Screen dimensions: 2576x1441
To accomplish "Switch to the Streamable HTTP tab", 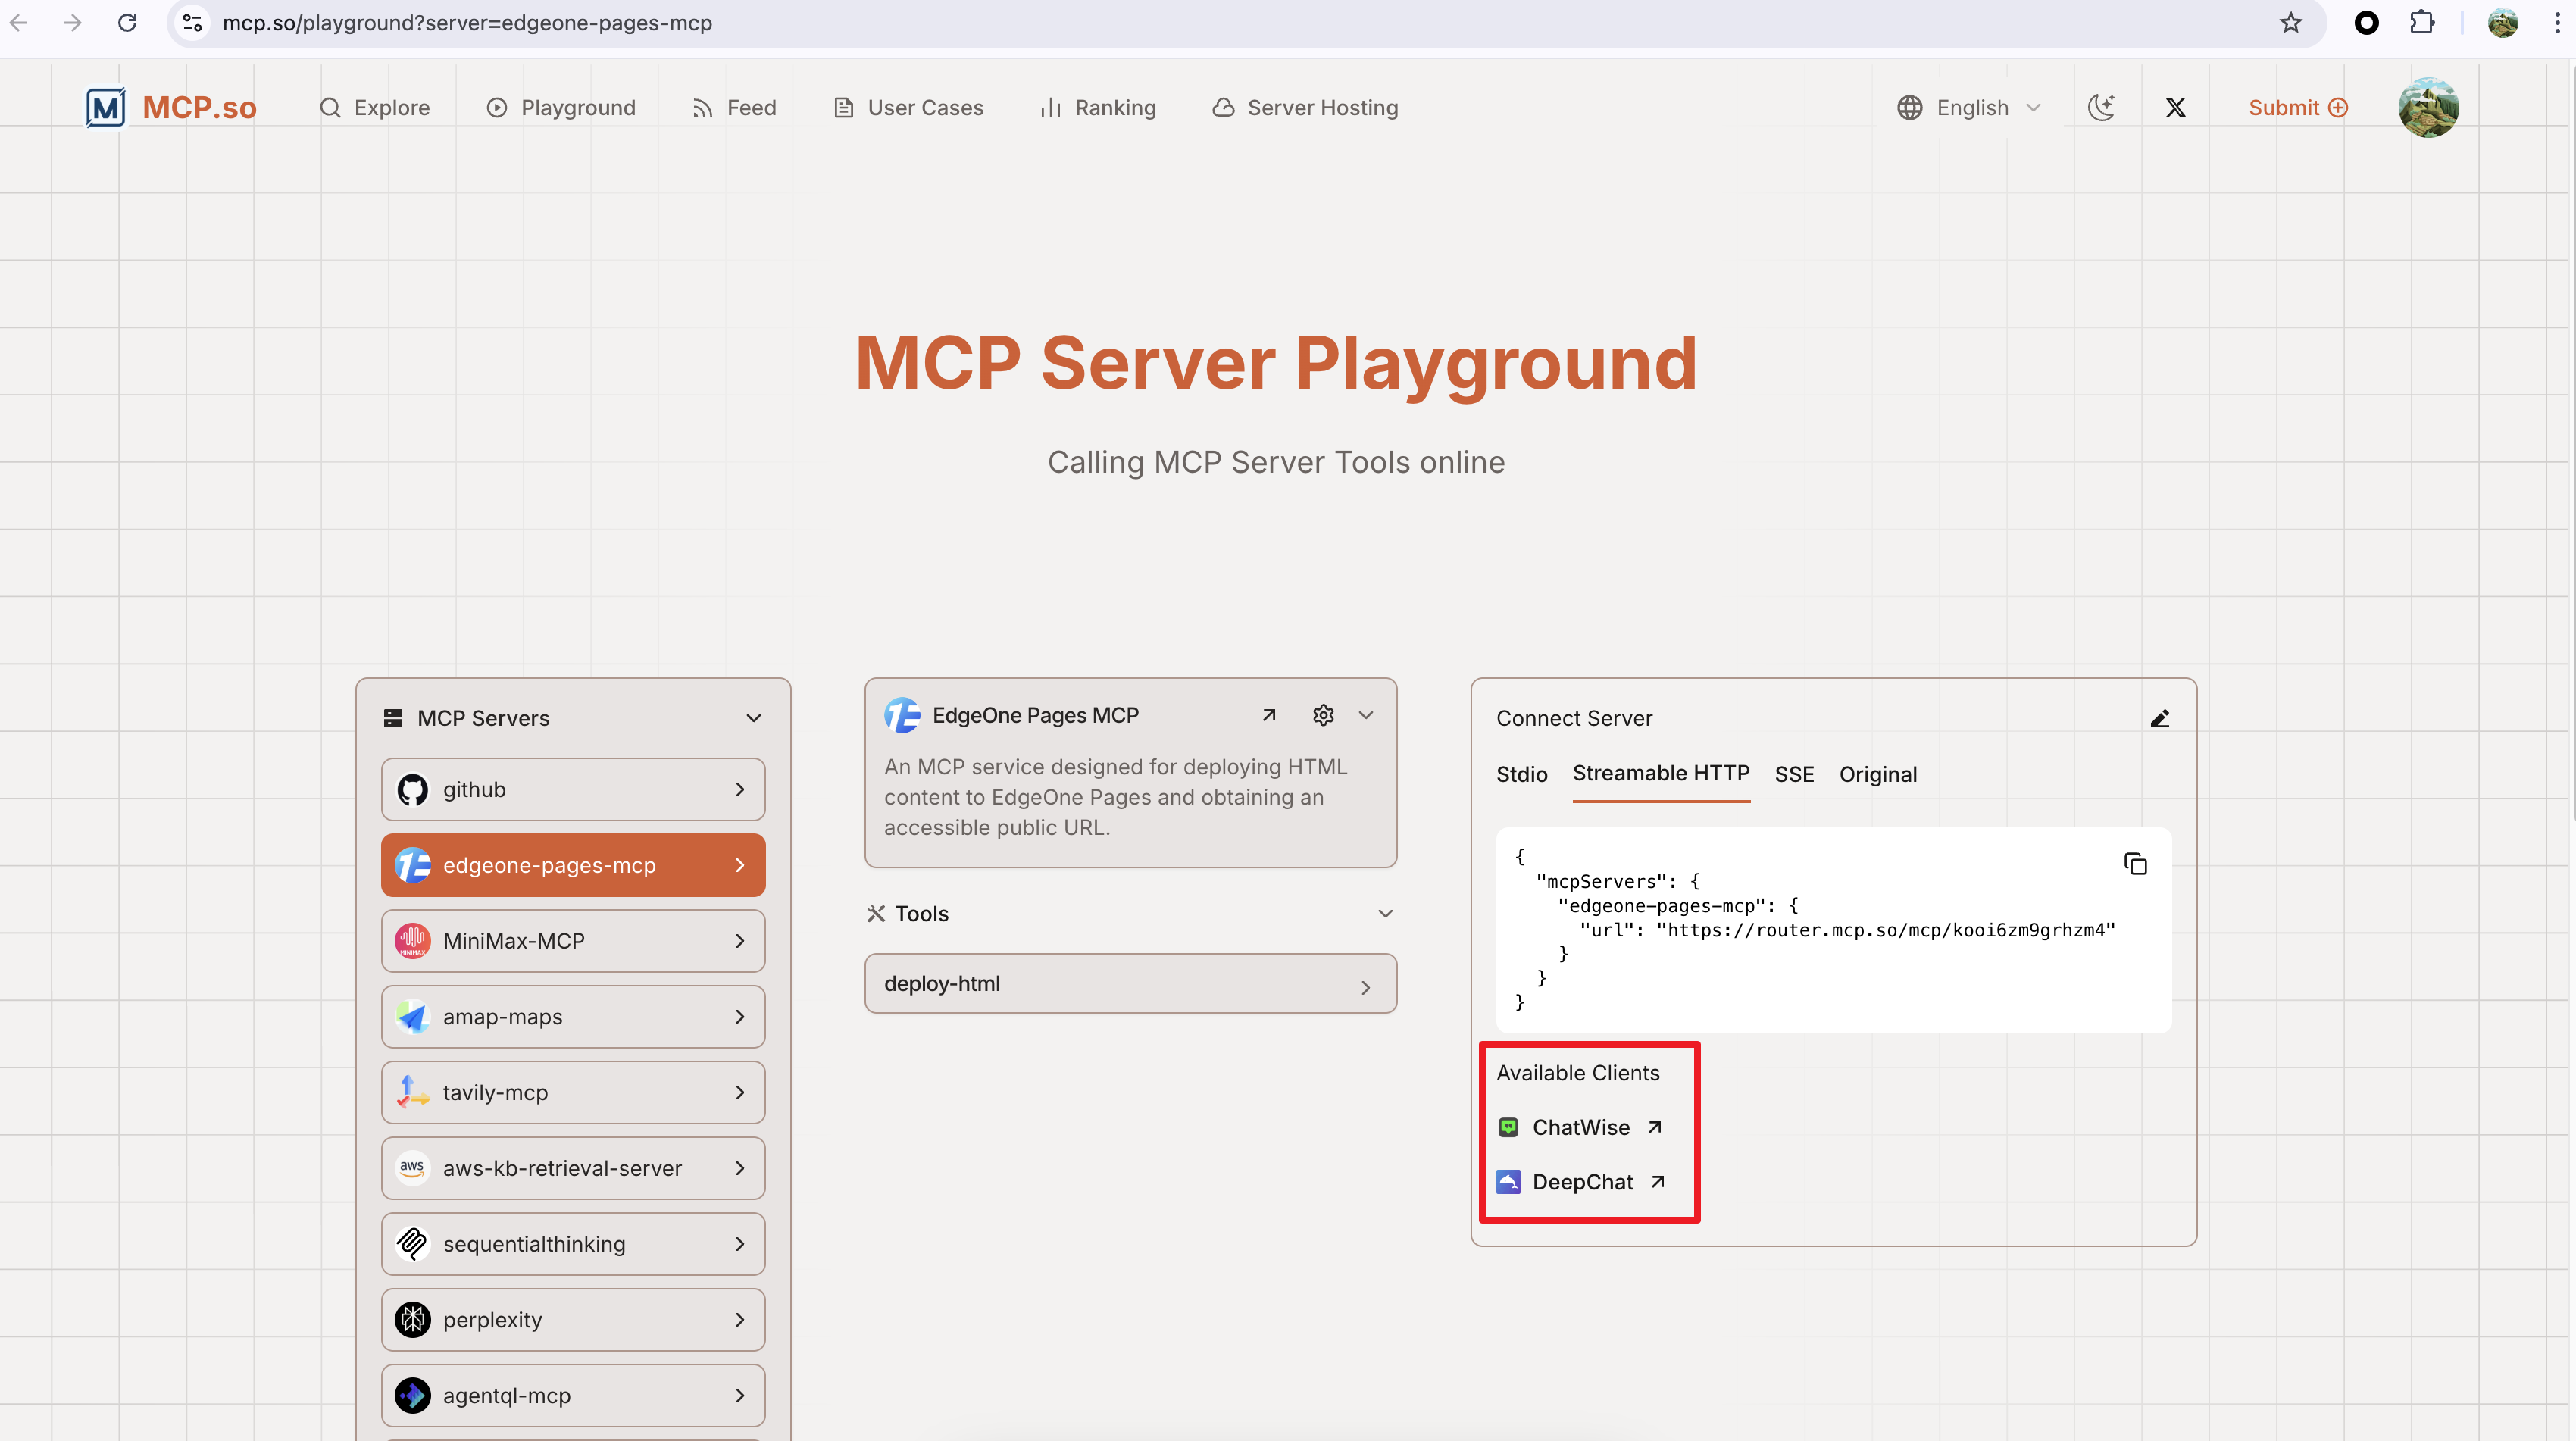I will [1660, 774].
